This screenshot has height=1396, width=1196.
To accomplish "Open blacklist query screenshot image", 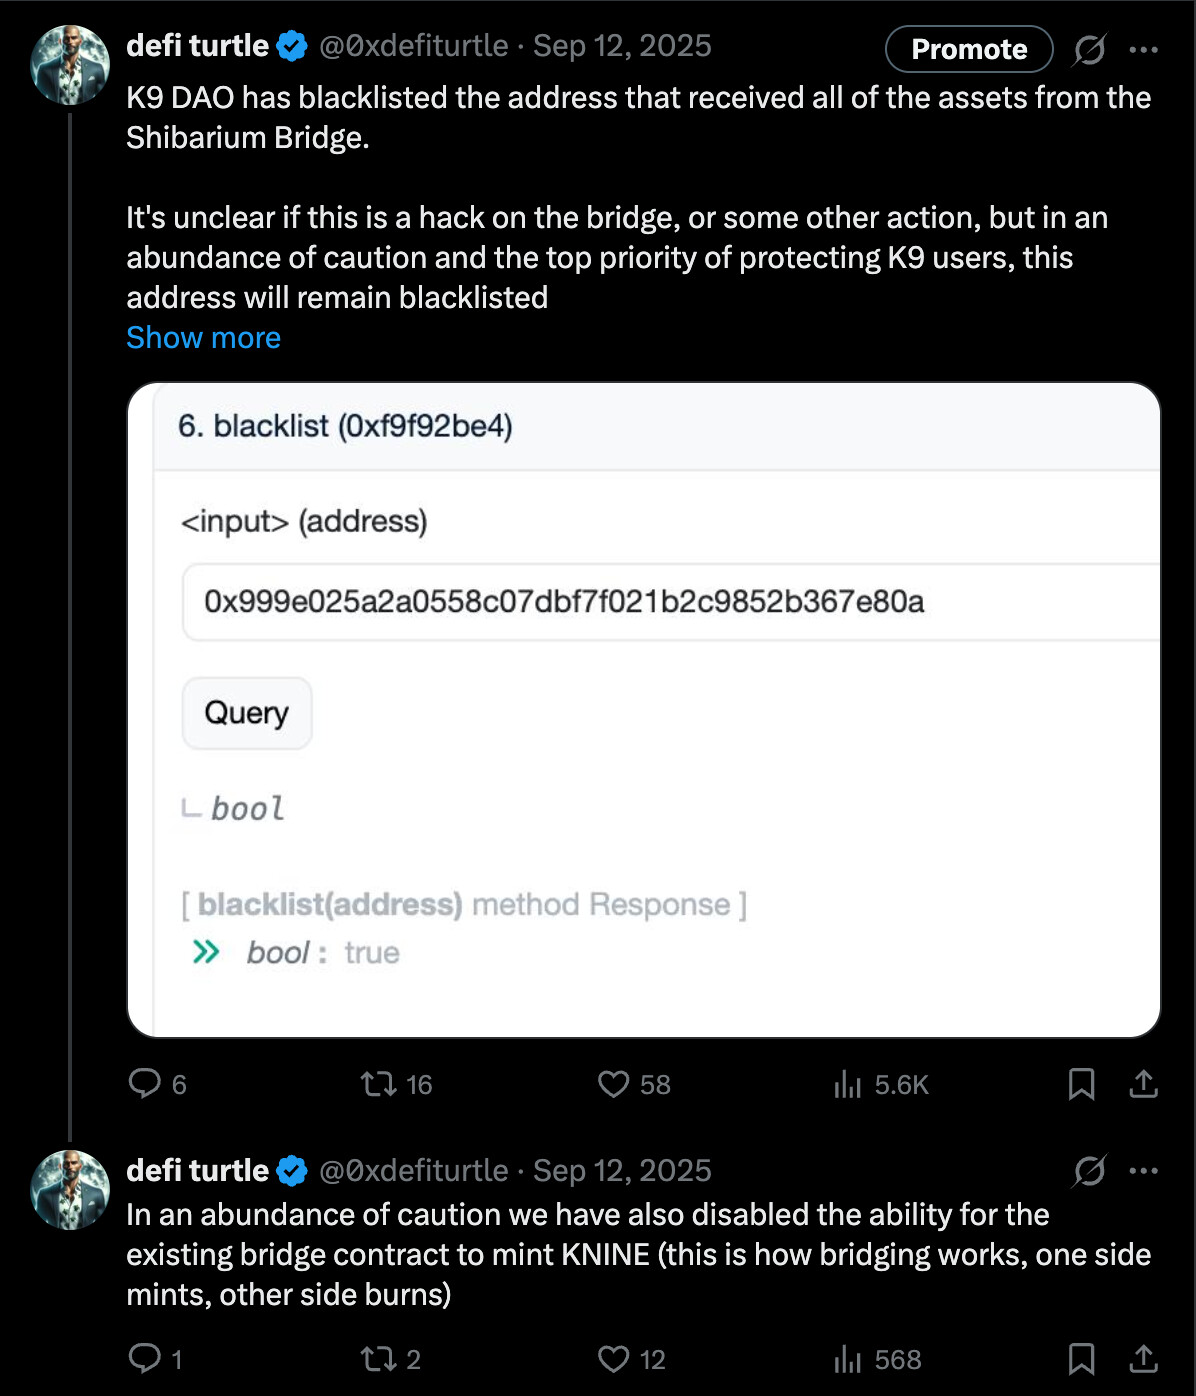I will pos(643,710).
